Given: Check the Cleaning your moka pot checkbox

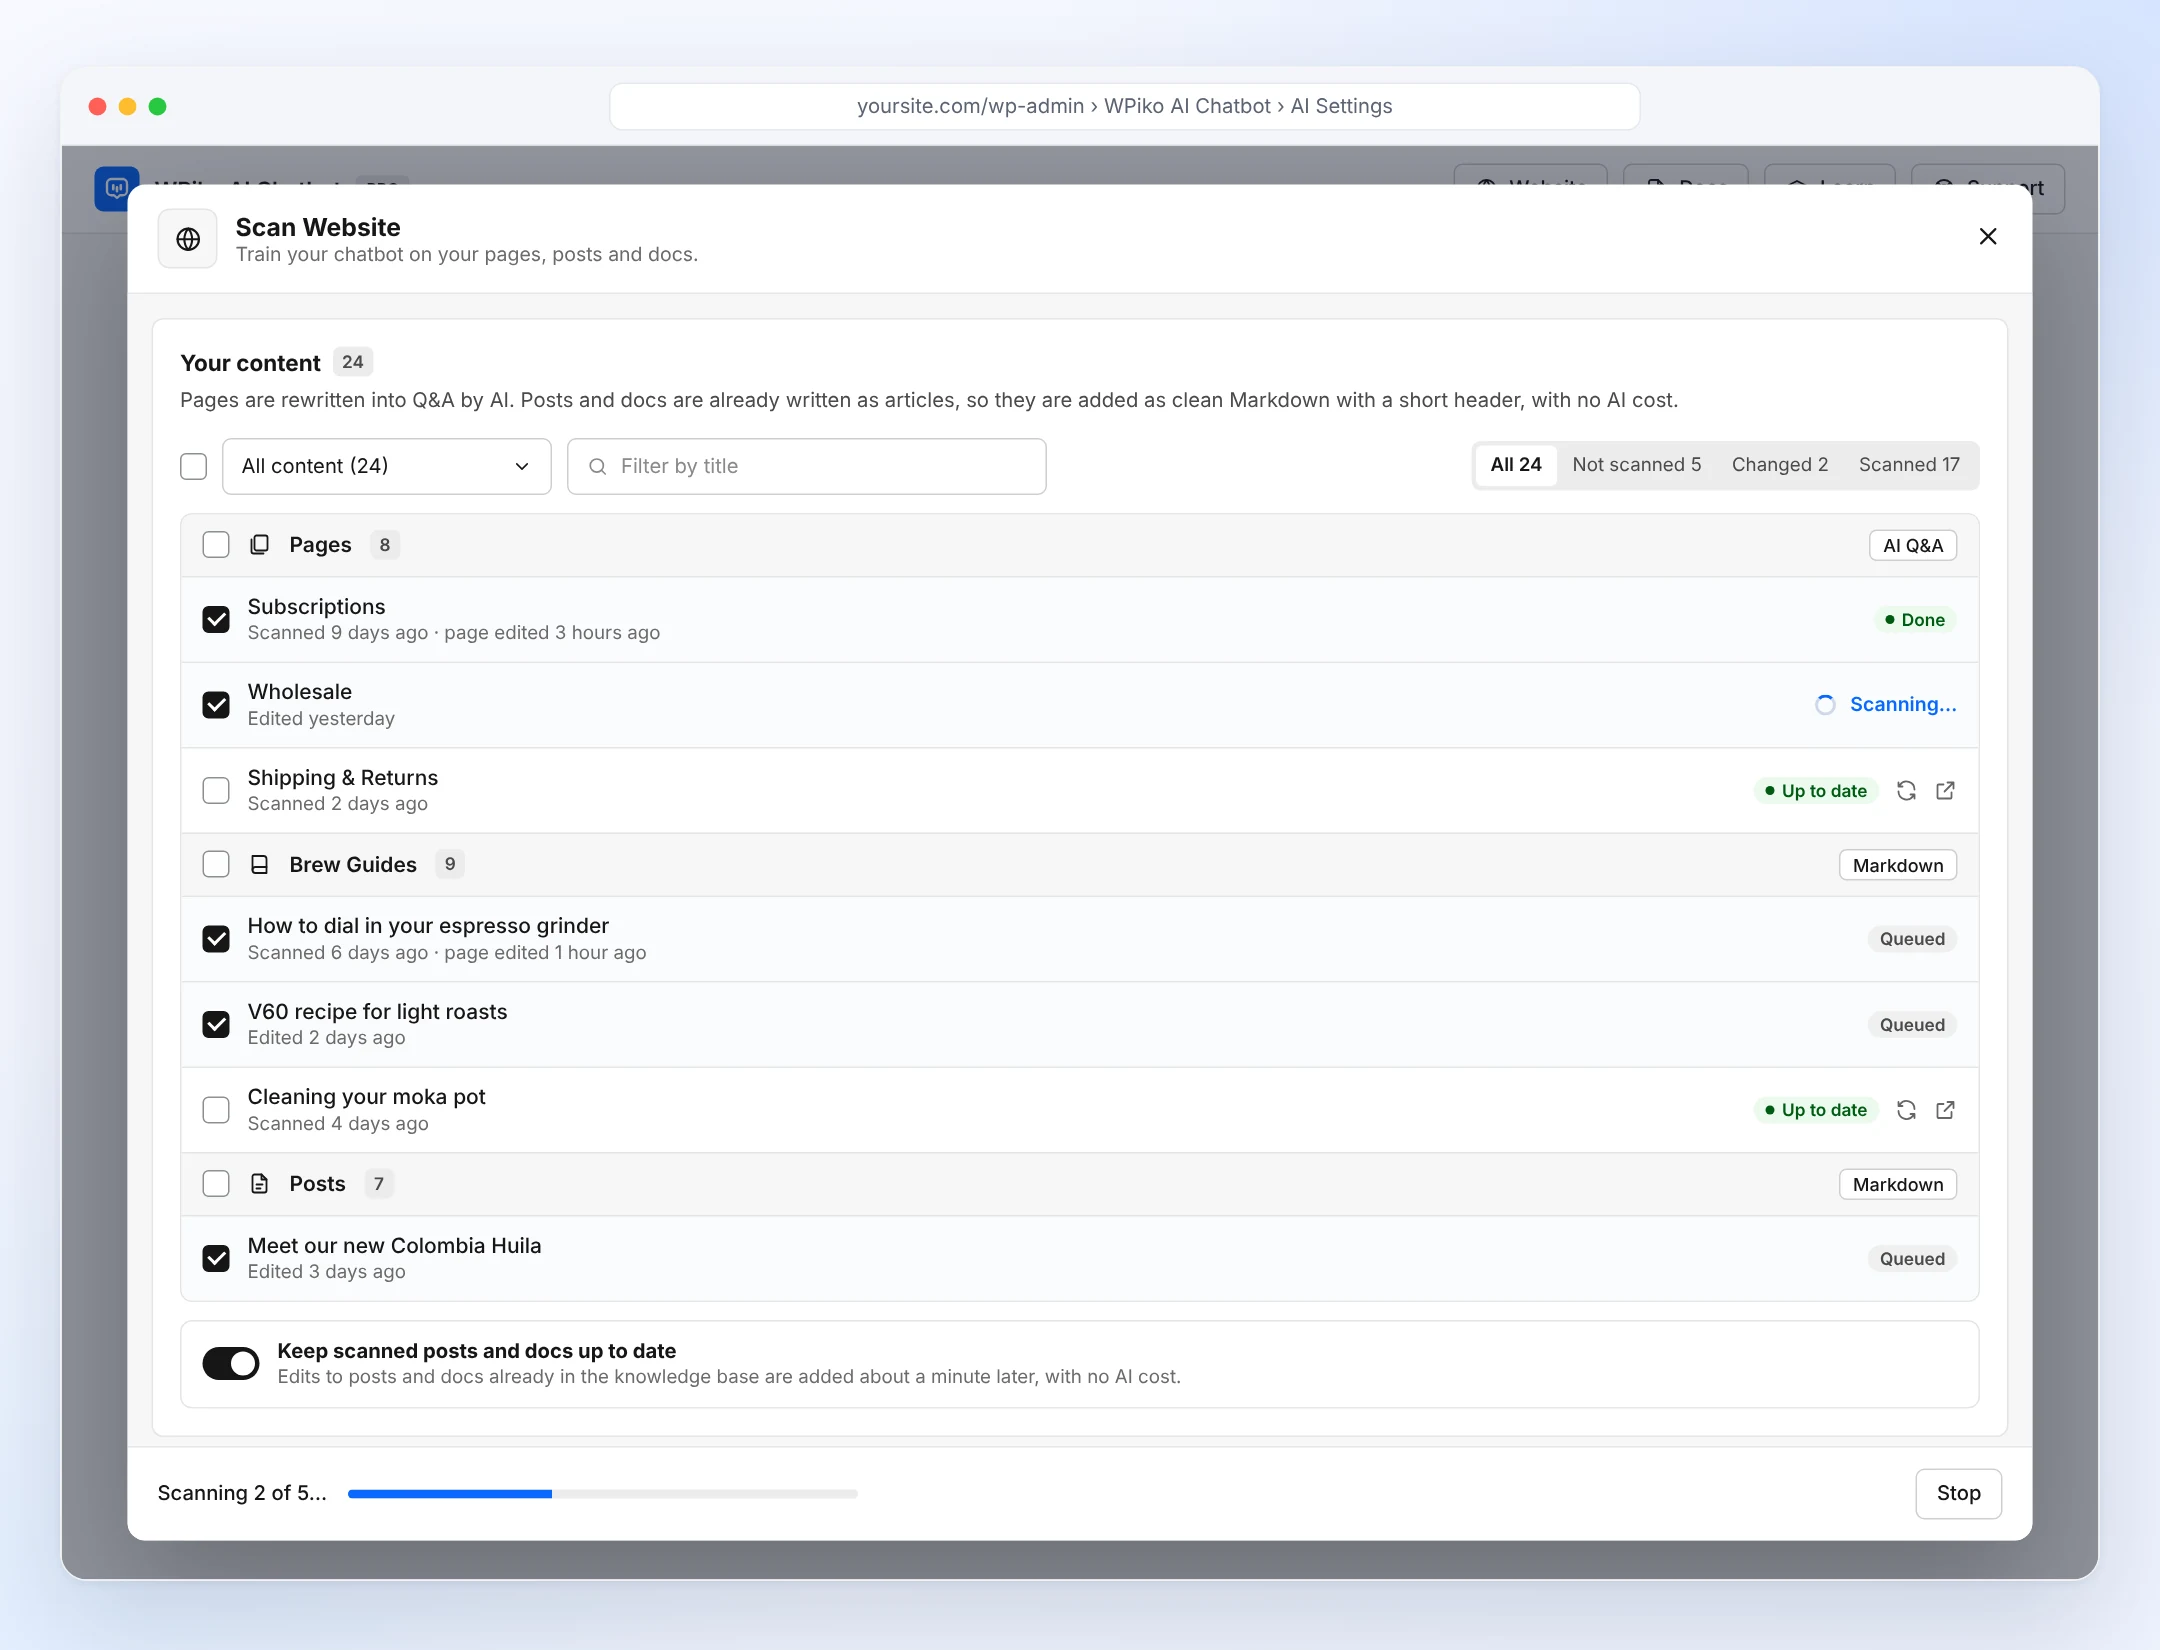Looking at the screenshot, I should (x=216, y=1110).
